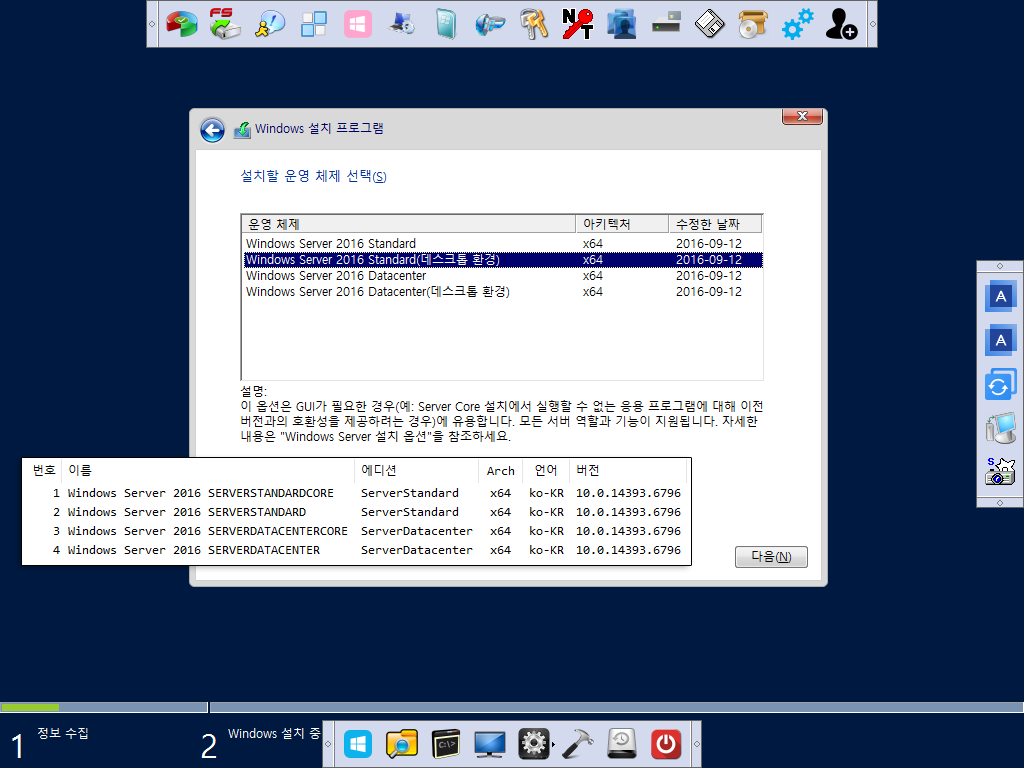
Task: Click the bottom dock right diamond handle
Action: (x=696, y=744)
